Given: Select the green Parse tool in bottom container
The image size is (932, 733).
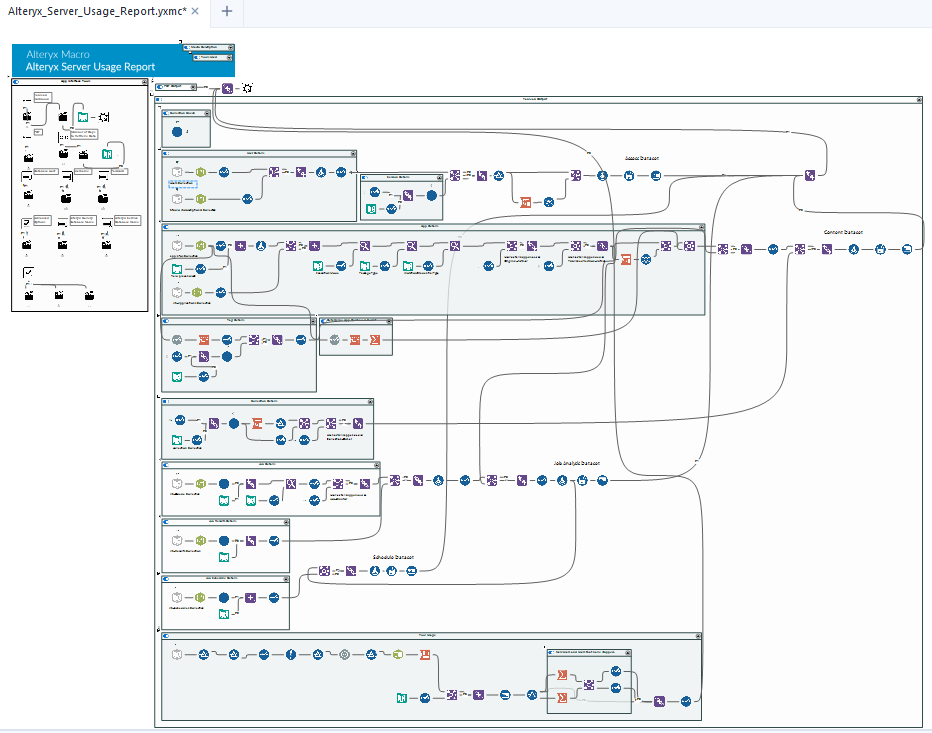Looking at the screenshot, I should (398, 655).
